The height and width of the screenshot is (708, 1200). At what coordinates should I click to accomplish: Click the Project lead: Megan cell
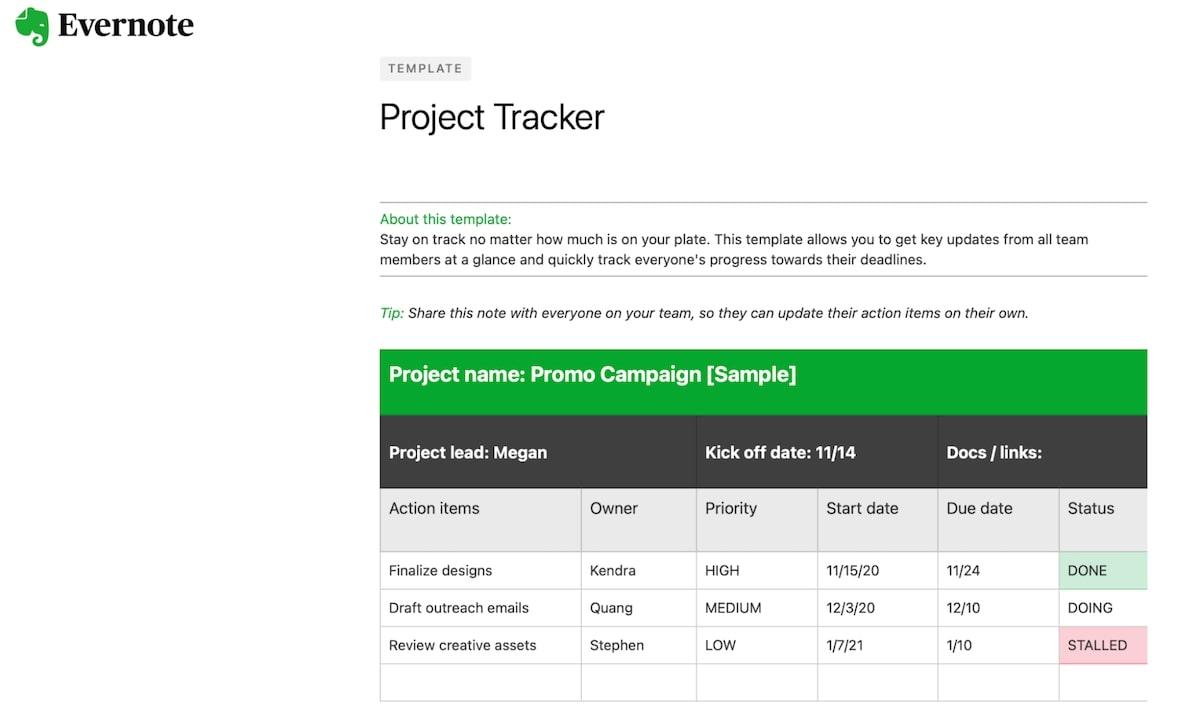[468, 452]
